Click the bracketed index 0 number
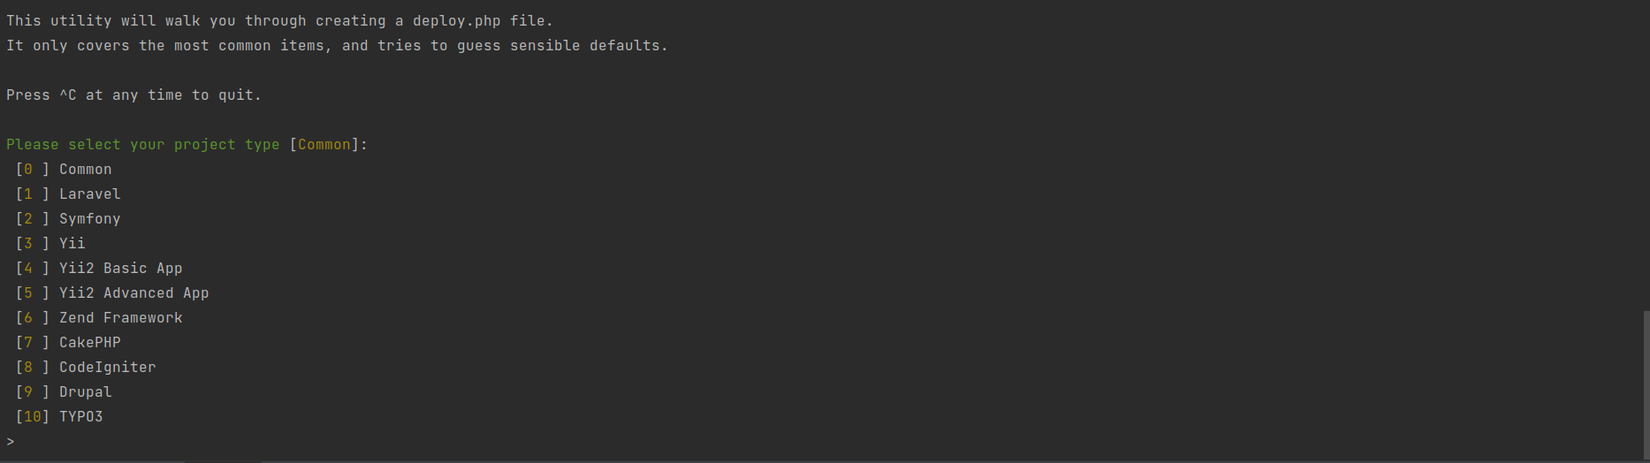1650x463 pixels. point(28,170)
